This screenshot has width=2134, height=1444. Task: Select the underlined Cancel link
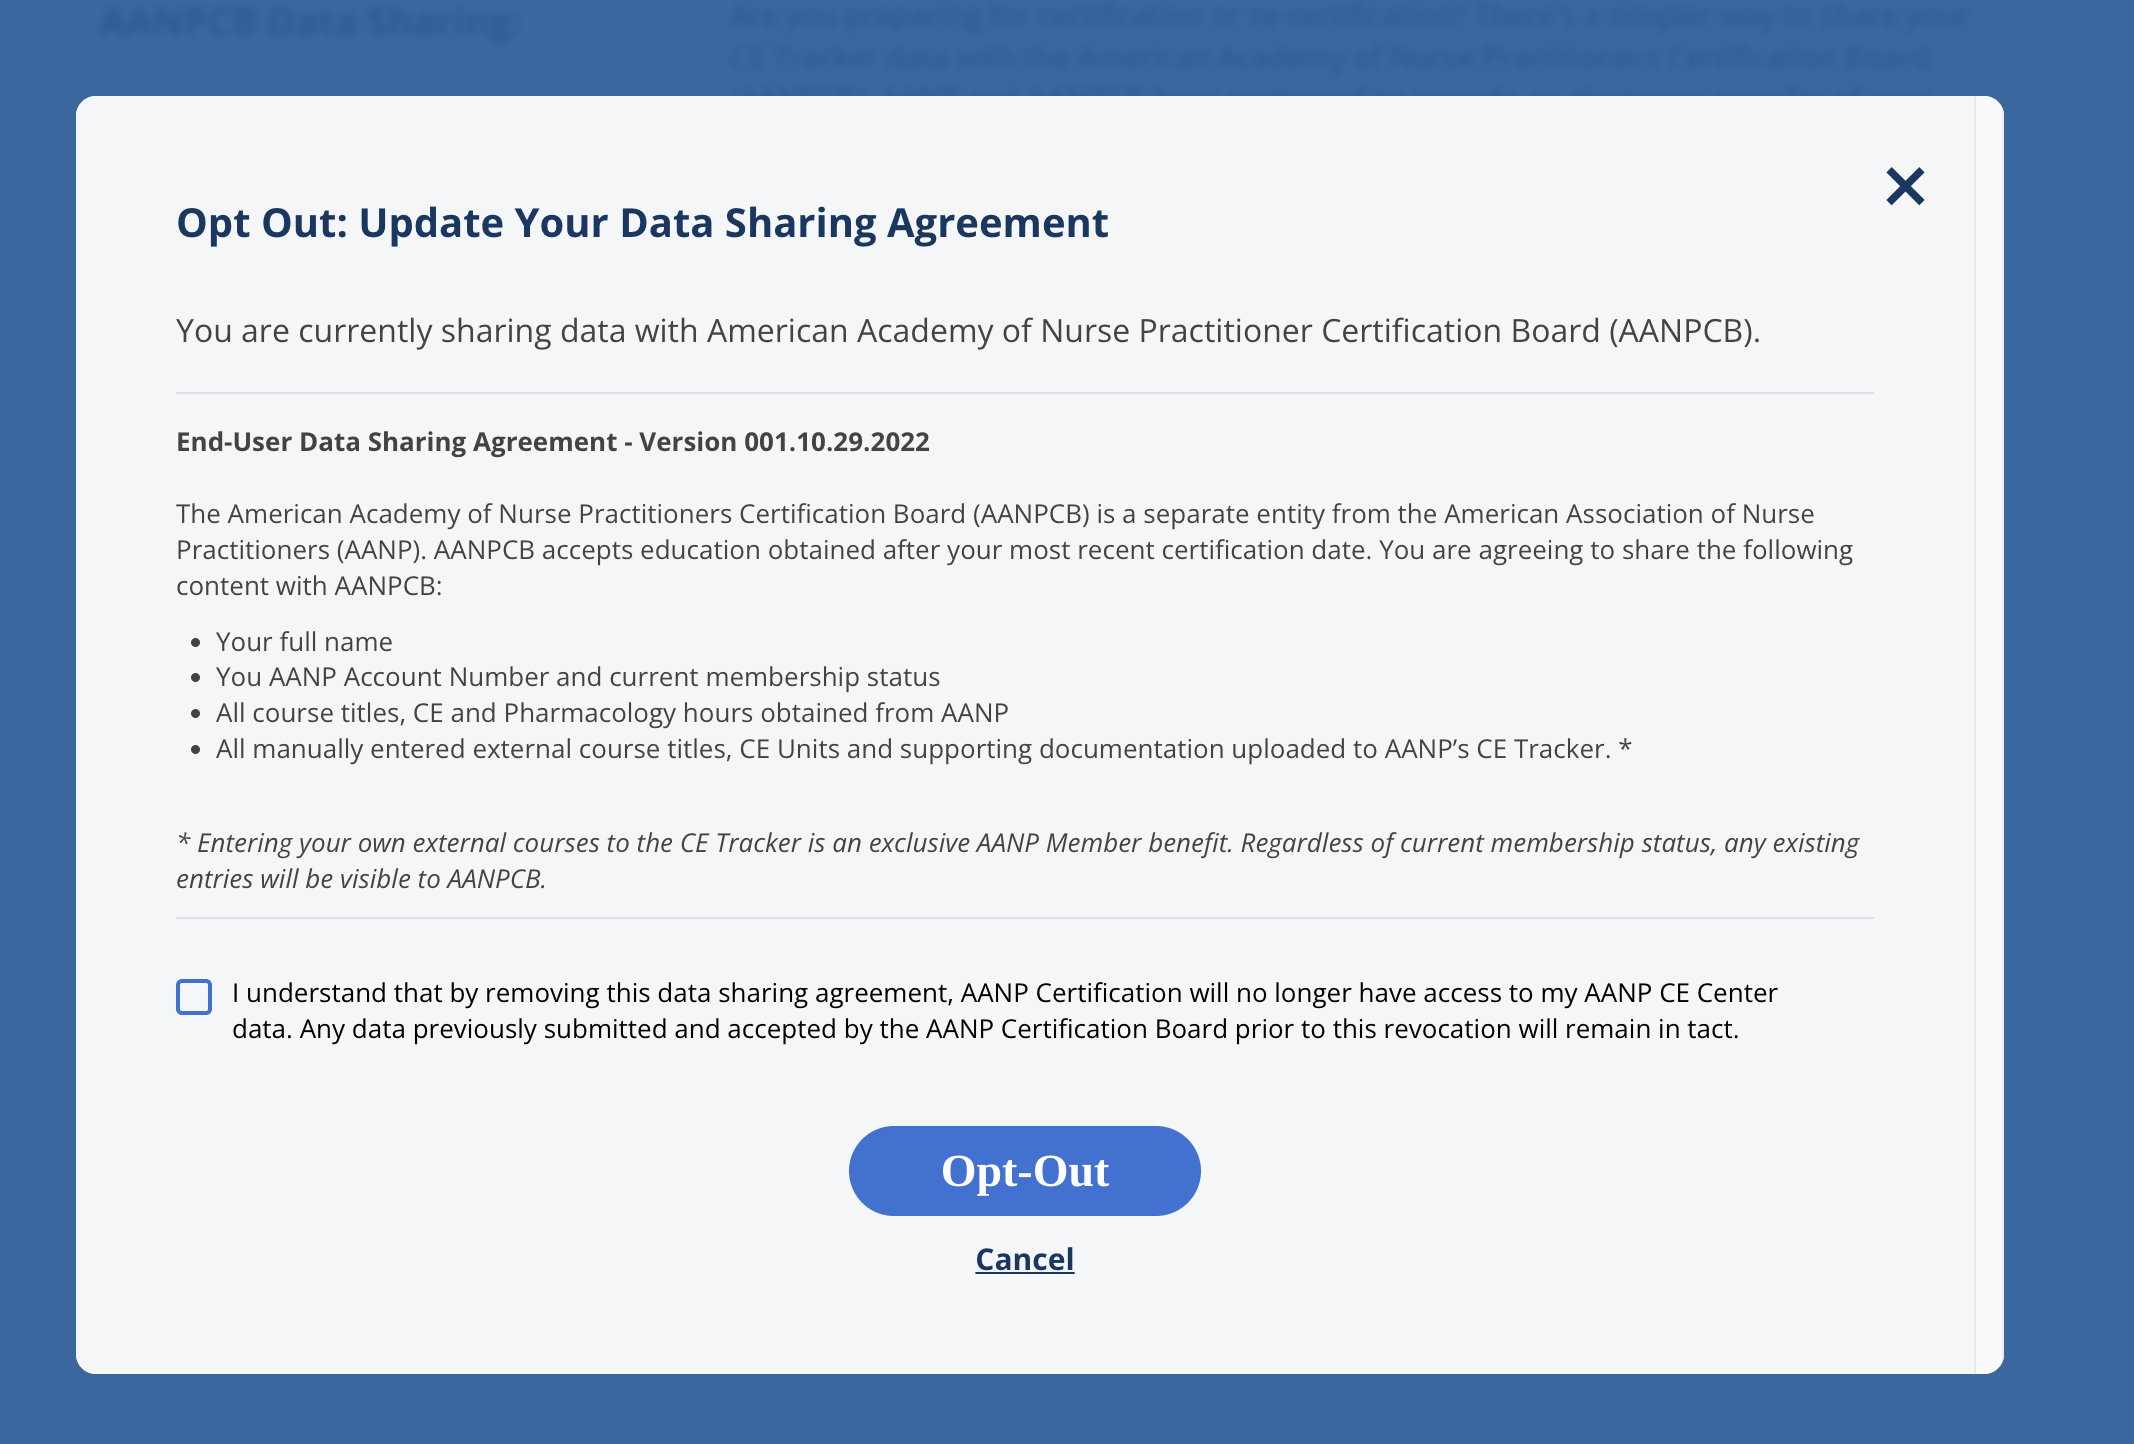[1023, 1259]
